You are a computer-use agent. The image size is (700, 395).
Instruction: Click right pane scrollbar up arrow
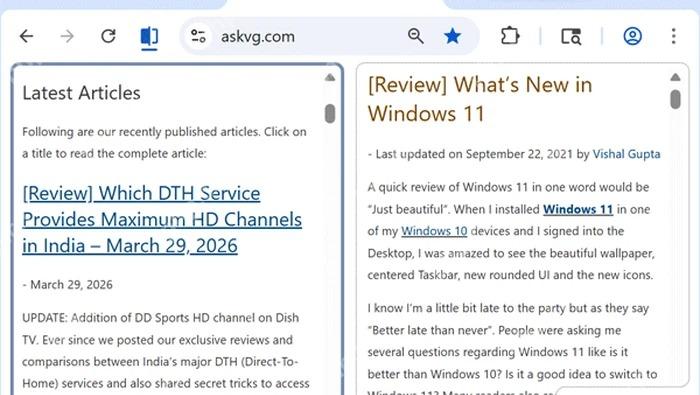pyautogui.click(x=675, y=77)
